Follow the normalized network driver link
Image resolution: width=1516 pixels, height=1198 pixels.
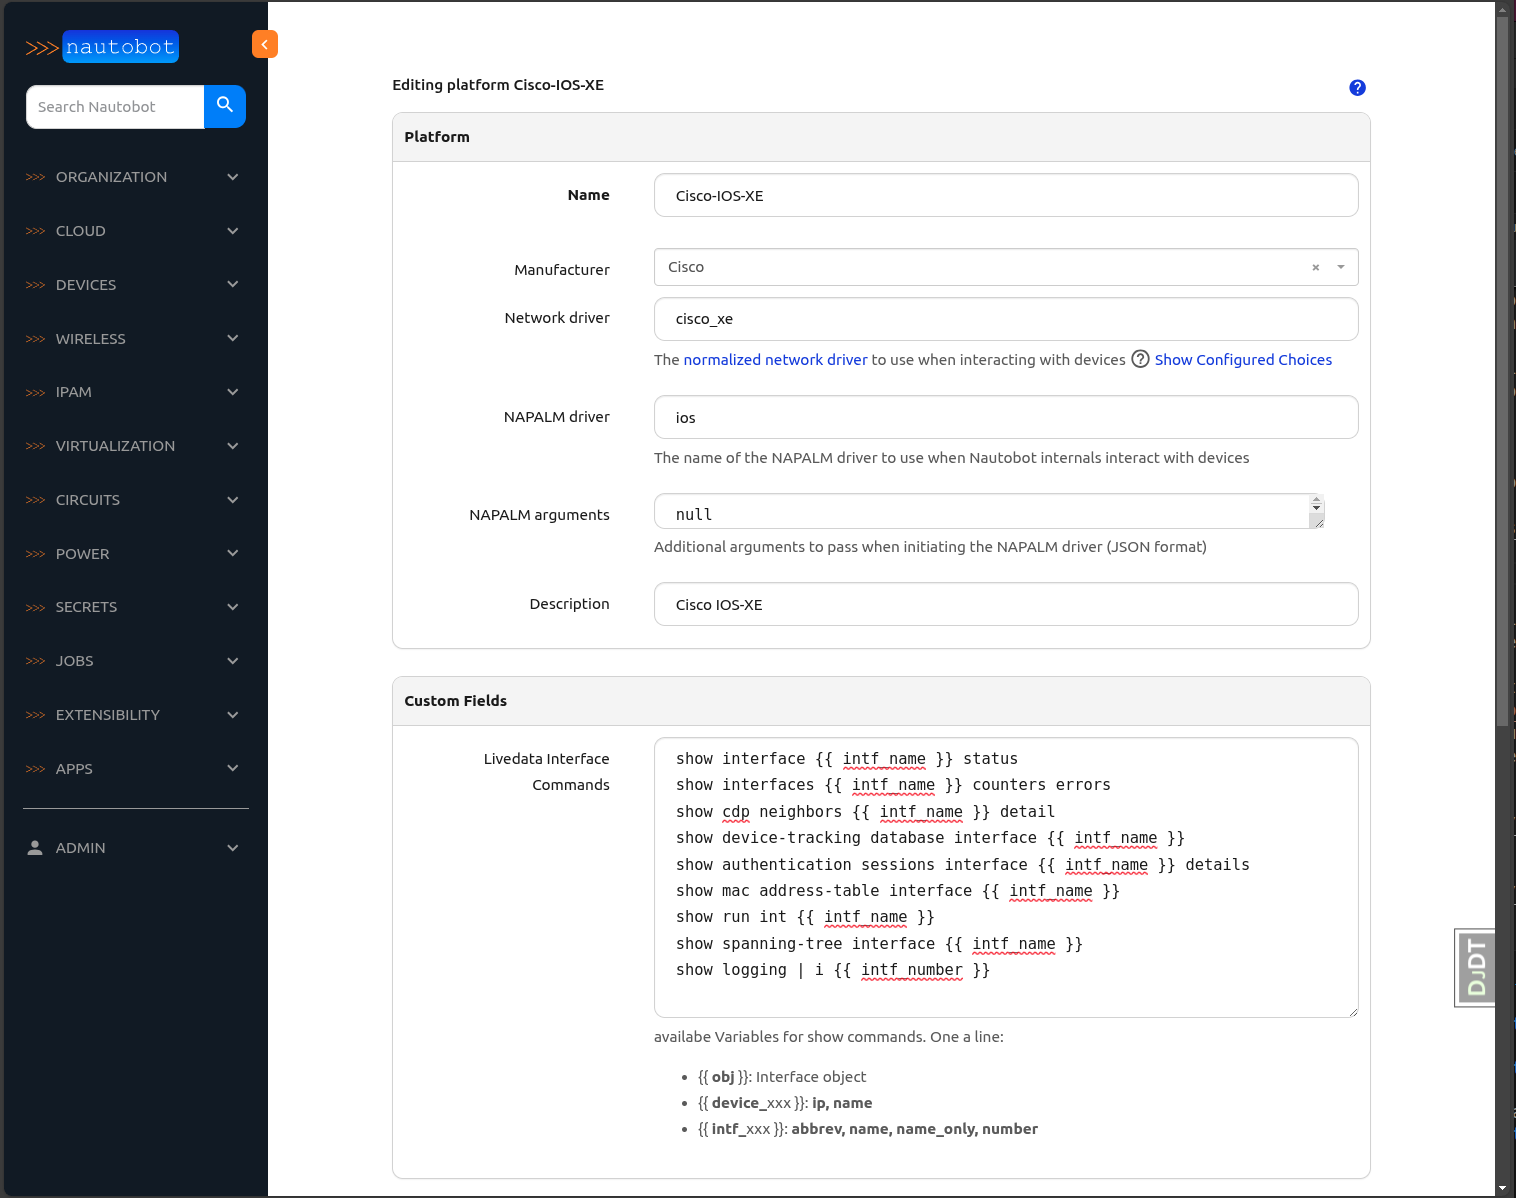(x=775, y=360)
